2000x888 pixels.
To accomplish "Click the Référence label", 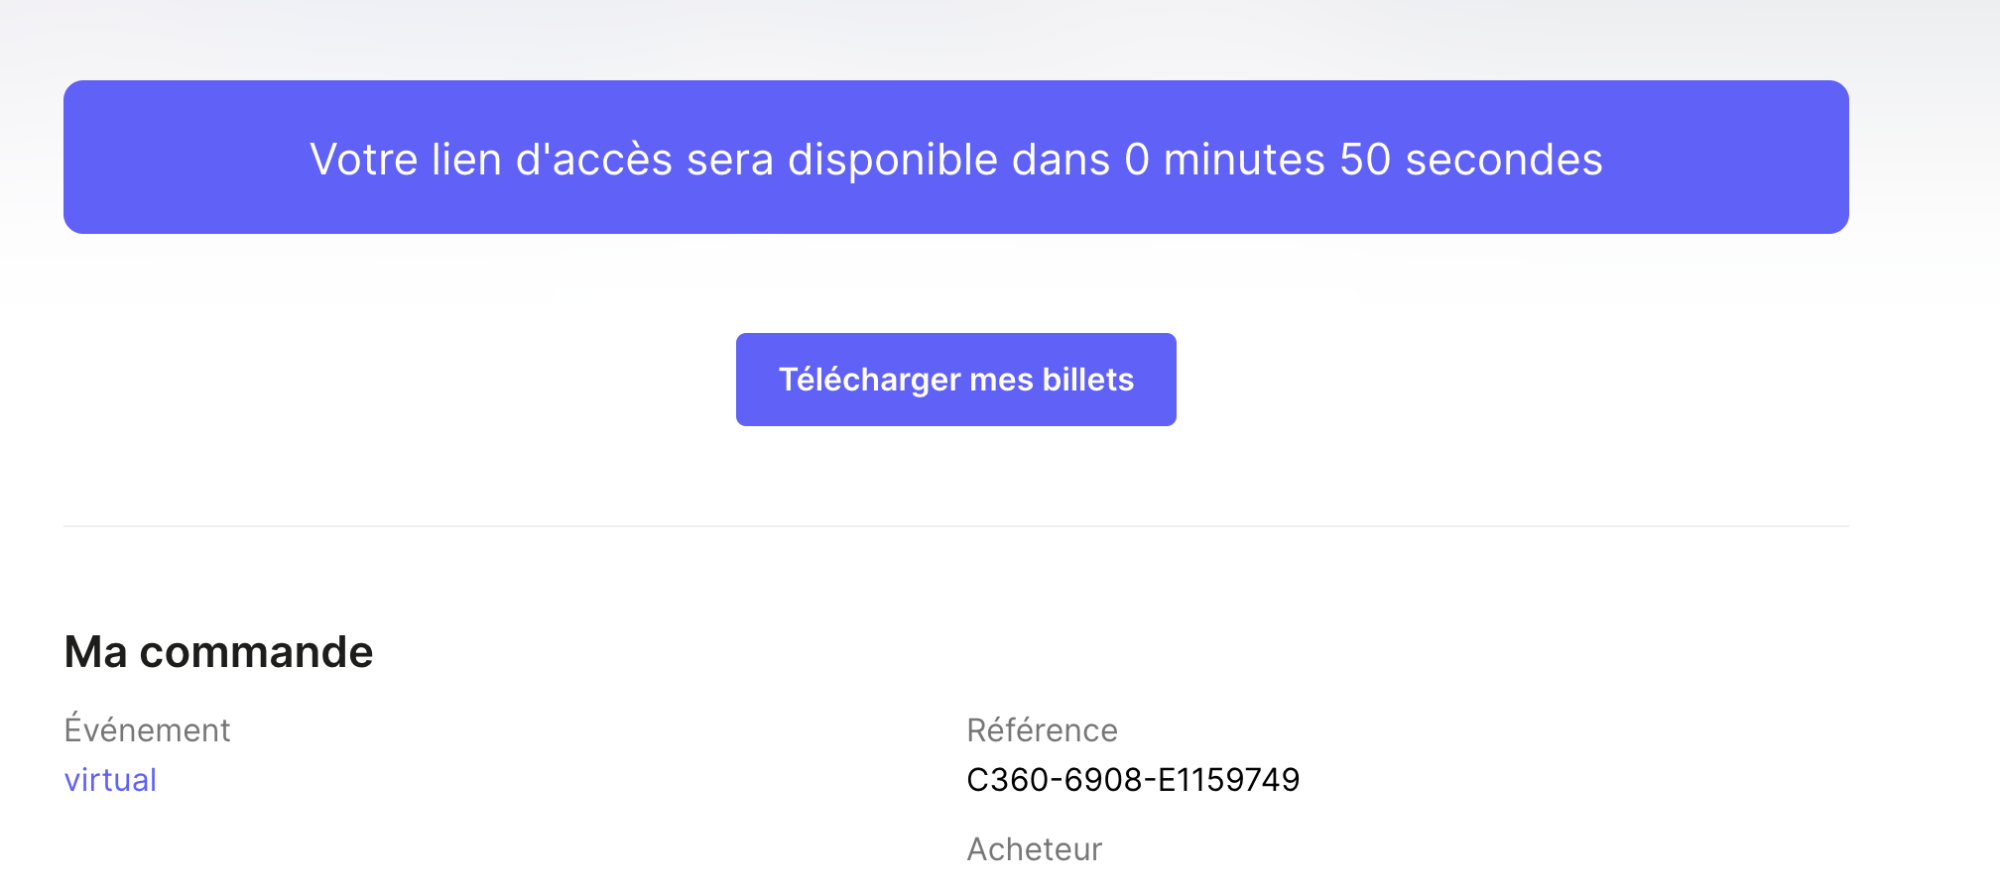I will 1042,730.
